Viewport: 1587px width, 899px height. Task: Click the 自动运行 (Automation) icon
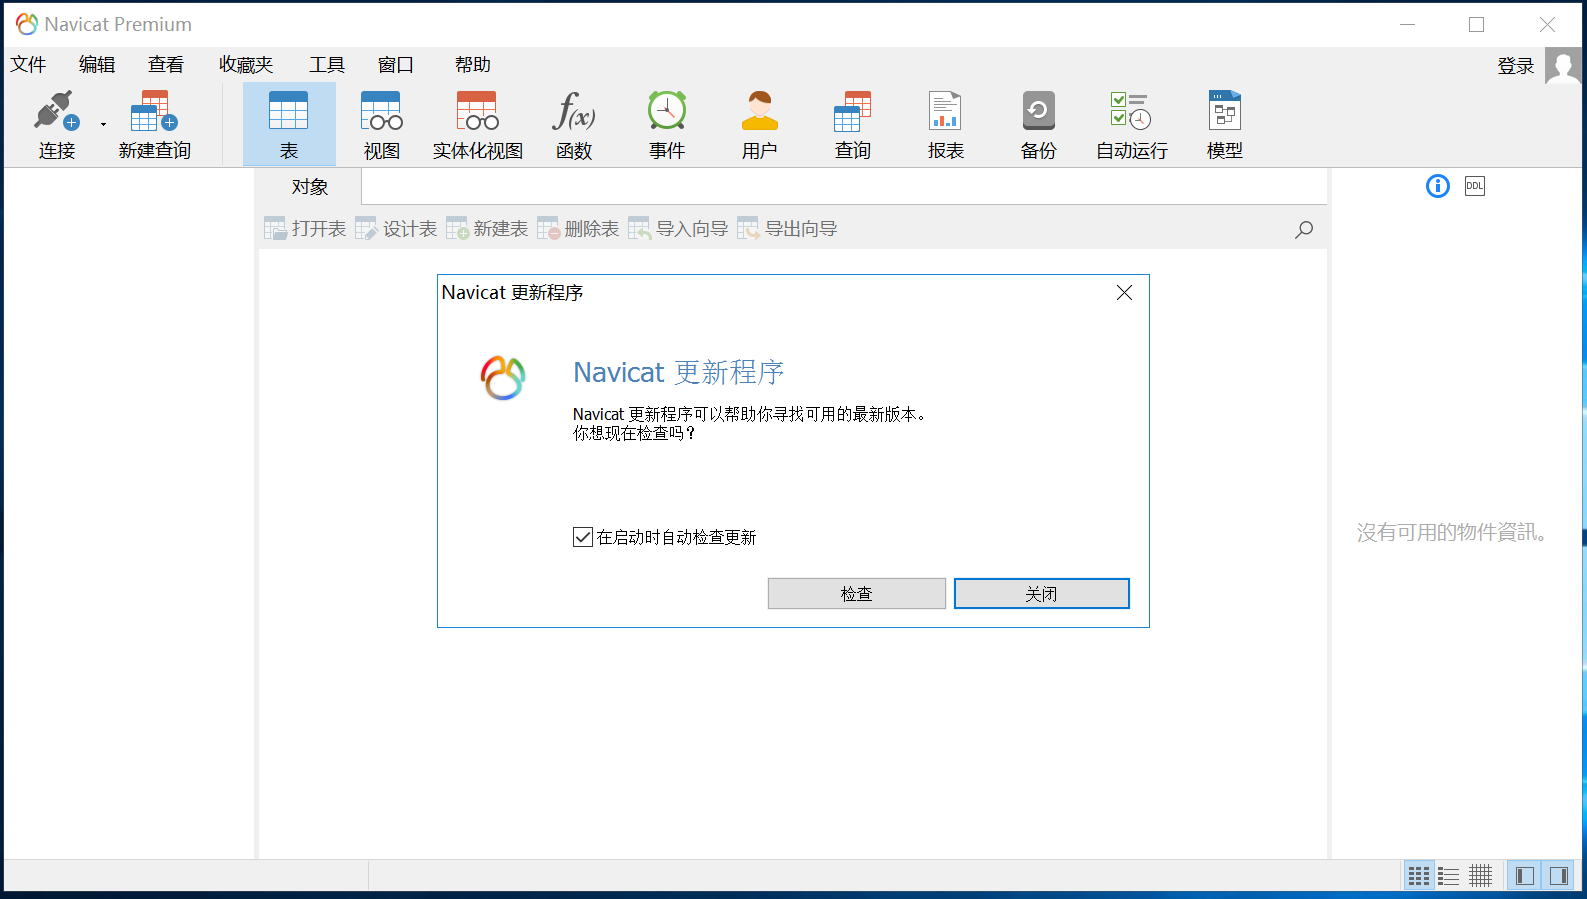coord(1131,124)
